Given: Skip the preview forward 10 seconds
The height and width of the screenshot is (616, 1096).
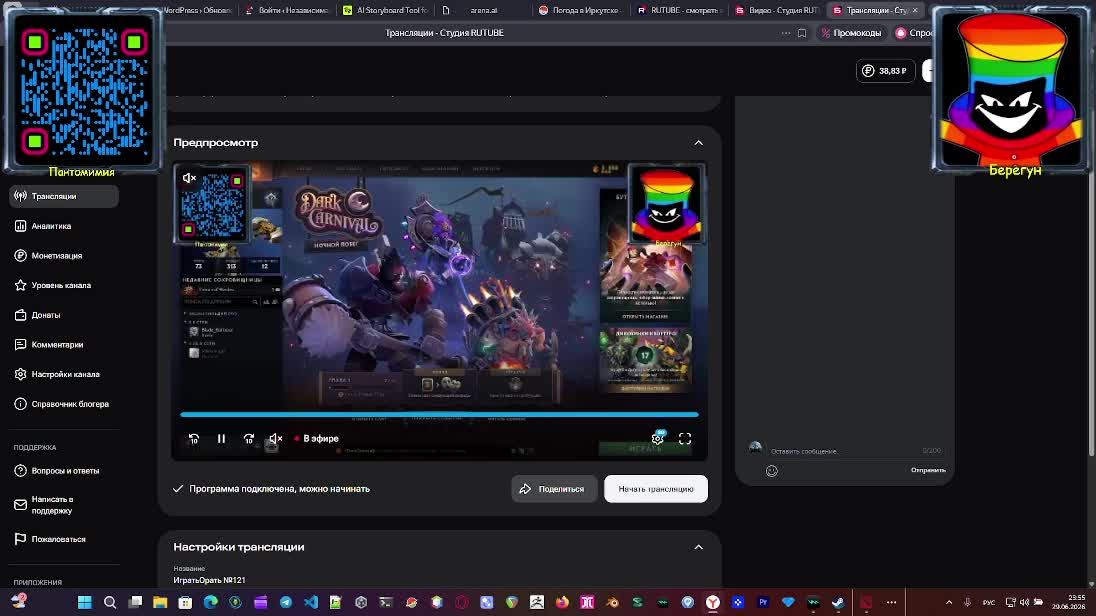Looking at the screenshot, I should pos(248,439).
